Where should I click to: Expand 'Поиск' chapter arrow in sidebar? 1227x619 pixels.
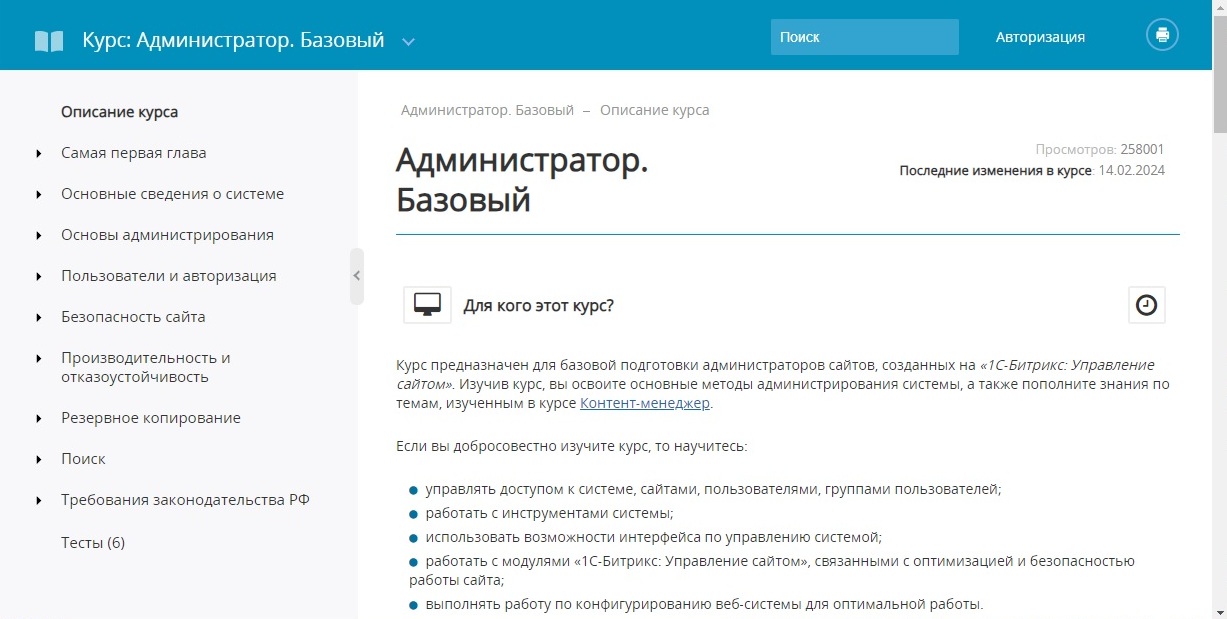click(x=38, y=460)
